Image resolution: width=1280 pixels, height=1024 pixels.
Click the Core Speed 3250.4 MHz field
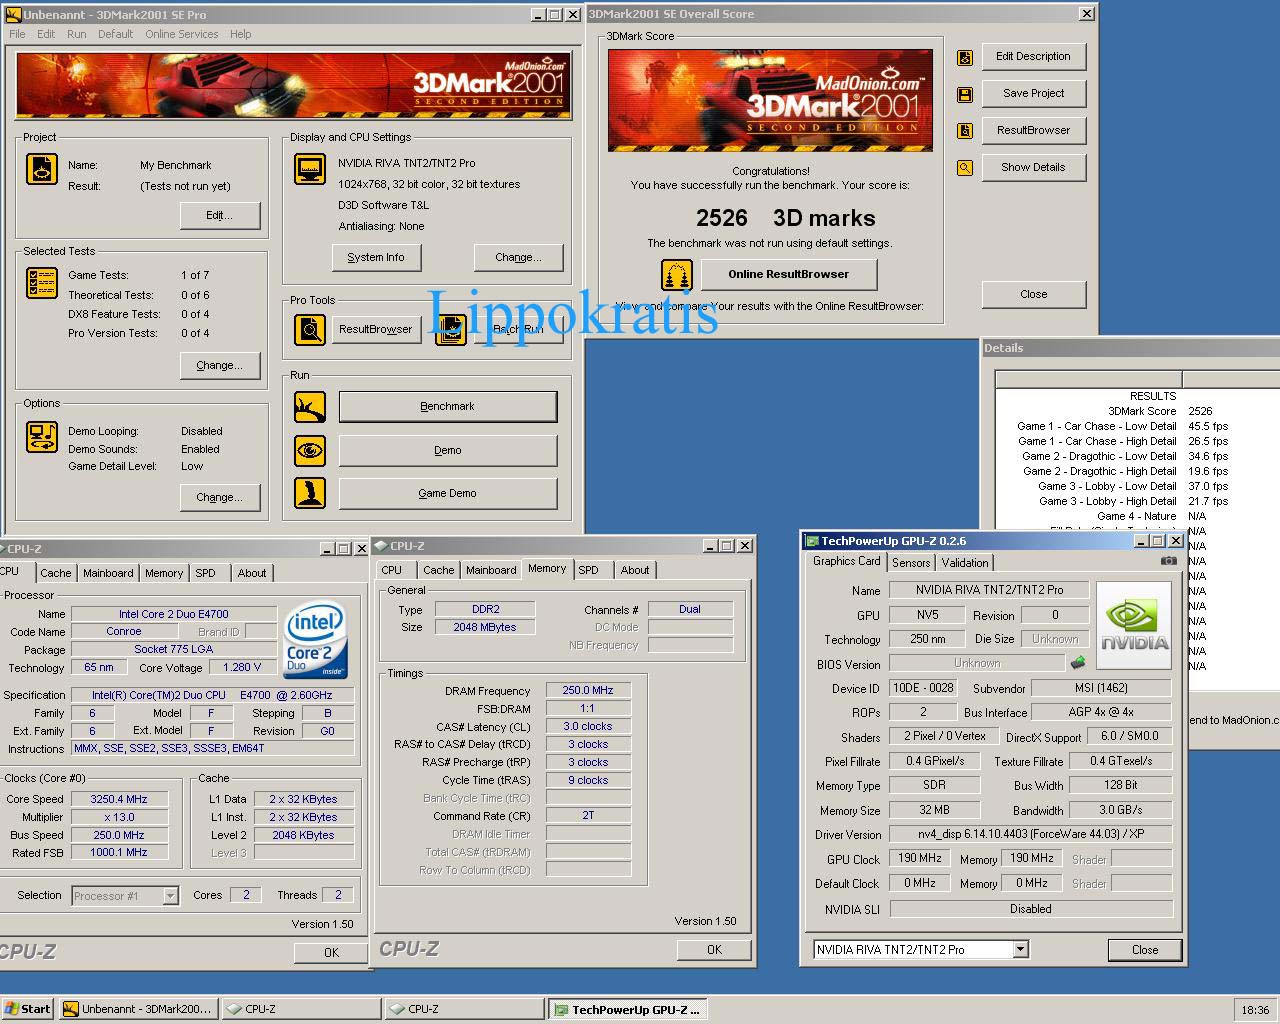point(119,799)
